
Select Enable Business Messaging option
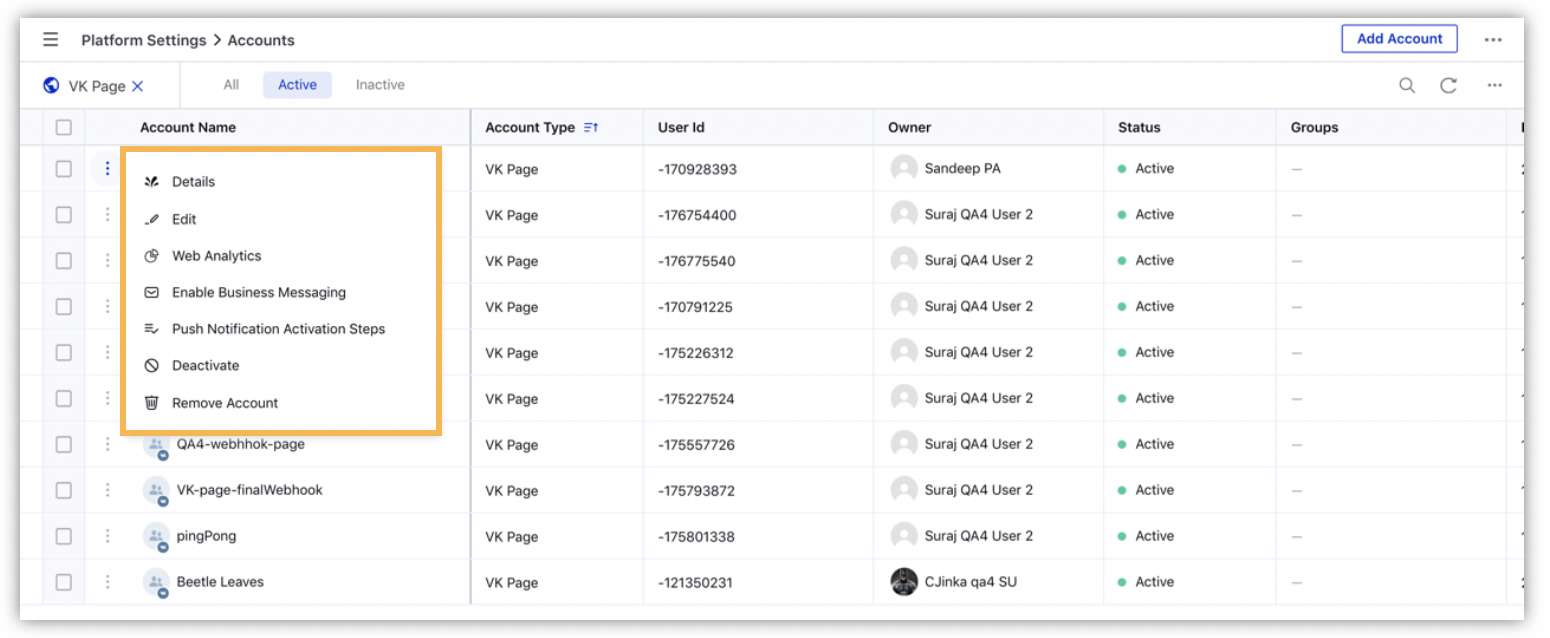tap(280, 293)
